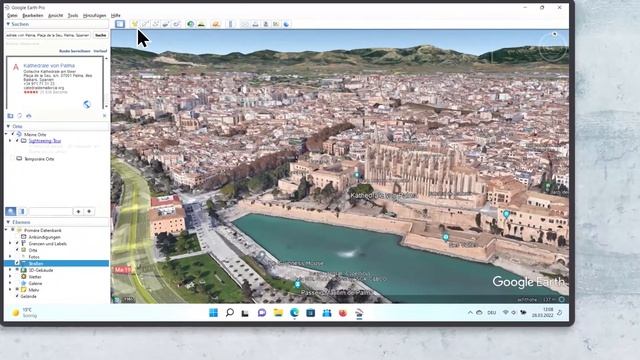Click the Route berechnen link
640x360 pixels.
tap(75, 51)
